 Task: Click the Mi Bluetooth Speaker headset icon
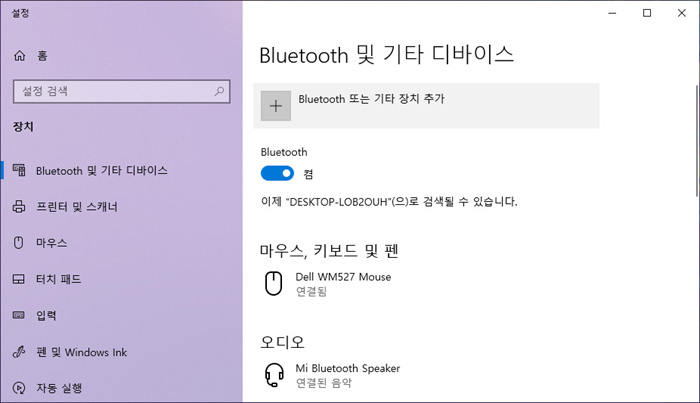[274, 375]
